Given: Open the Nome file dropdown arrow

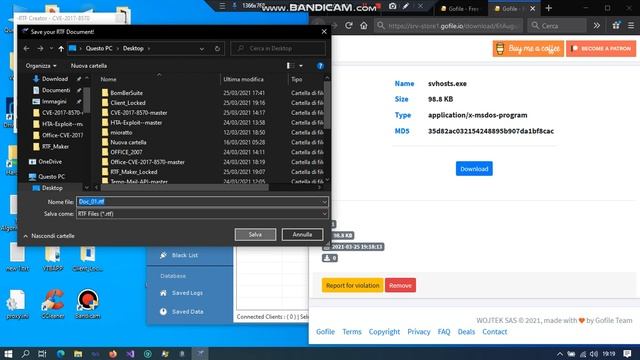Looking at the screenshot, I should click(324, 202).
